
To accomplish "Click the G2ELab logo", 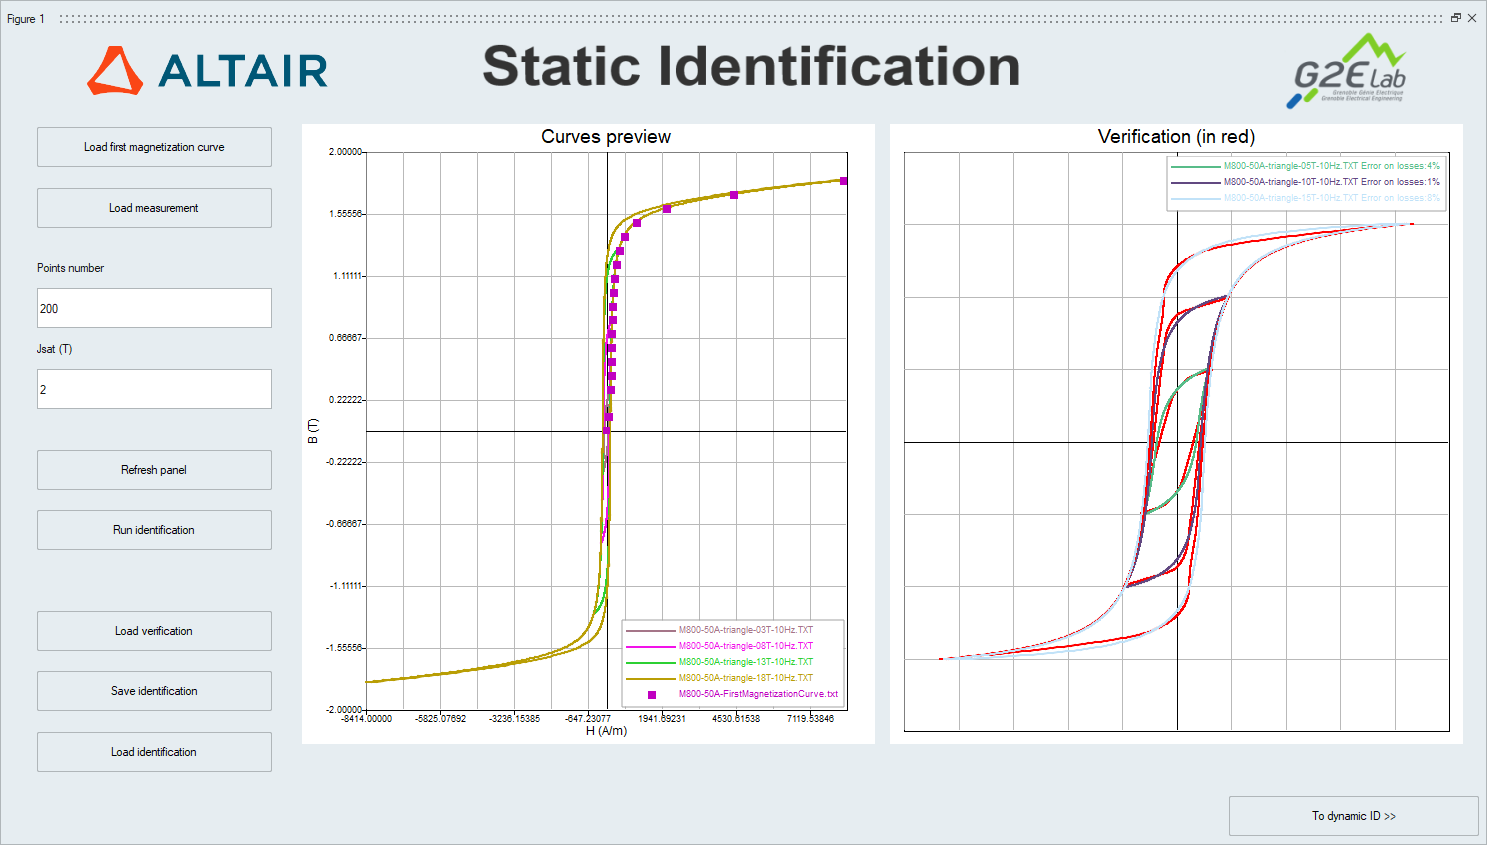I will (x=1348, y=71).
